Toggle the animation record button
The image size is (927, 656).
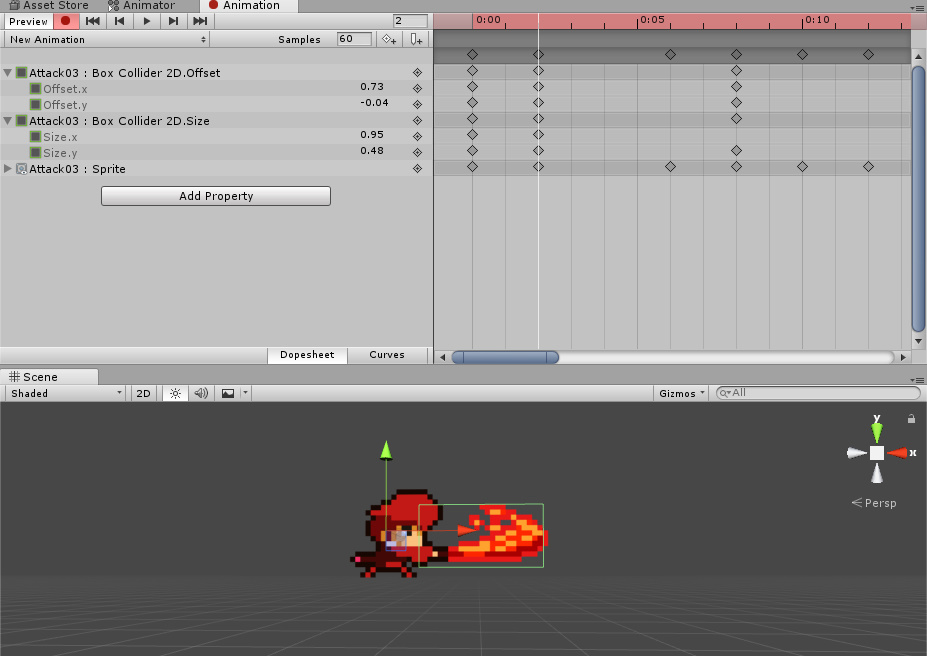coord(66,21)
